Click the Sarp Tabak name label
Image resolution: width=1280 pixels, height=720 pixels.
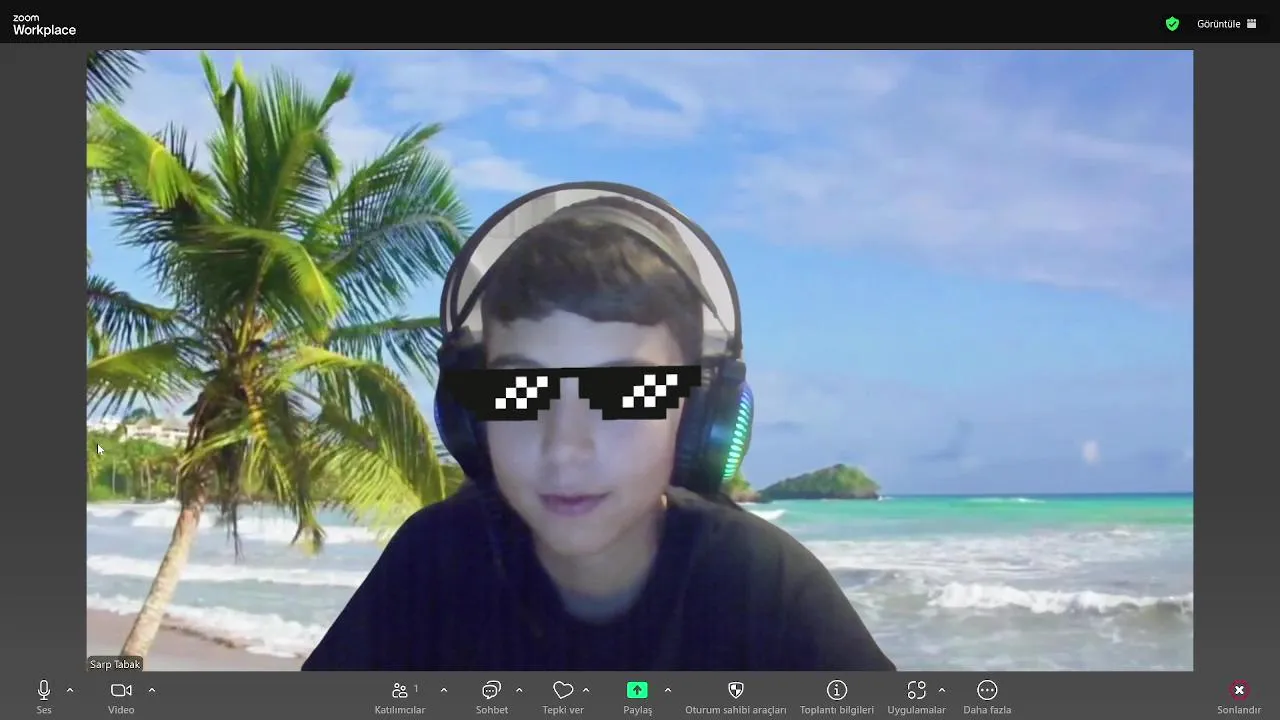[x=115, y=664]
